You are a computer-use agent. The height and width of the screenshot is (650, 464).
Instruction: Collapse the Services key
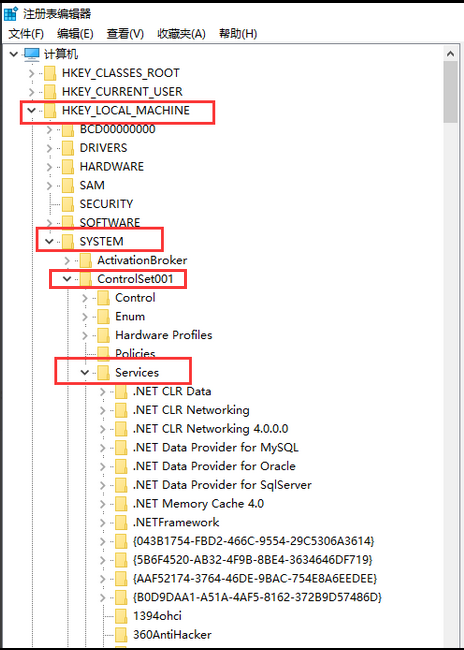click(85, 372)
